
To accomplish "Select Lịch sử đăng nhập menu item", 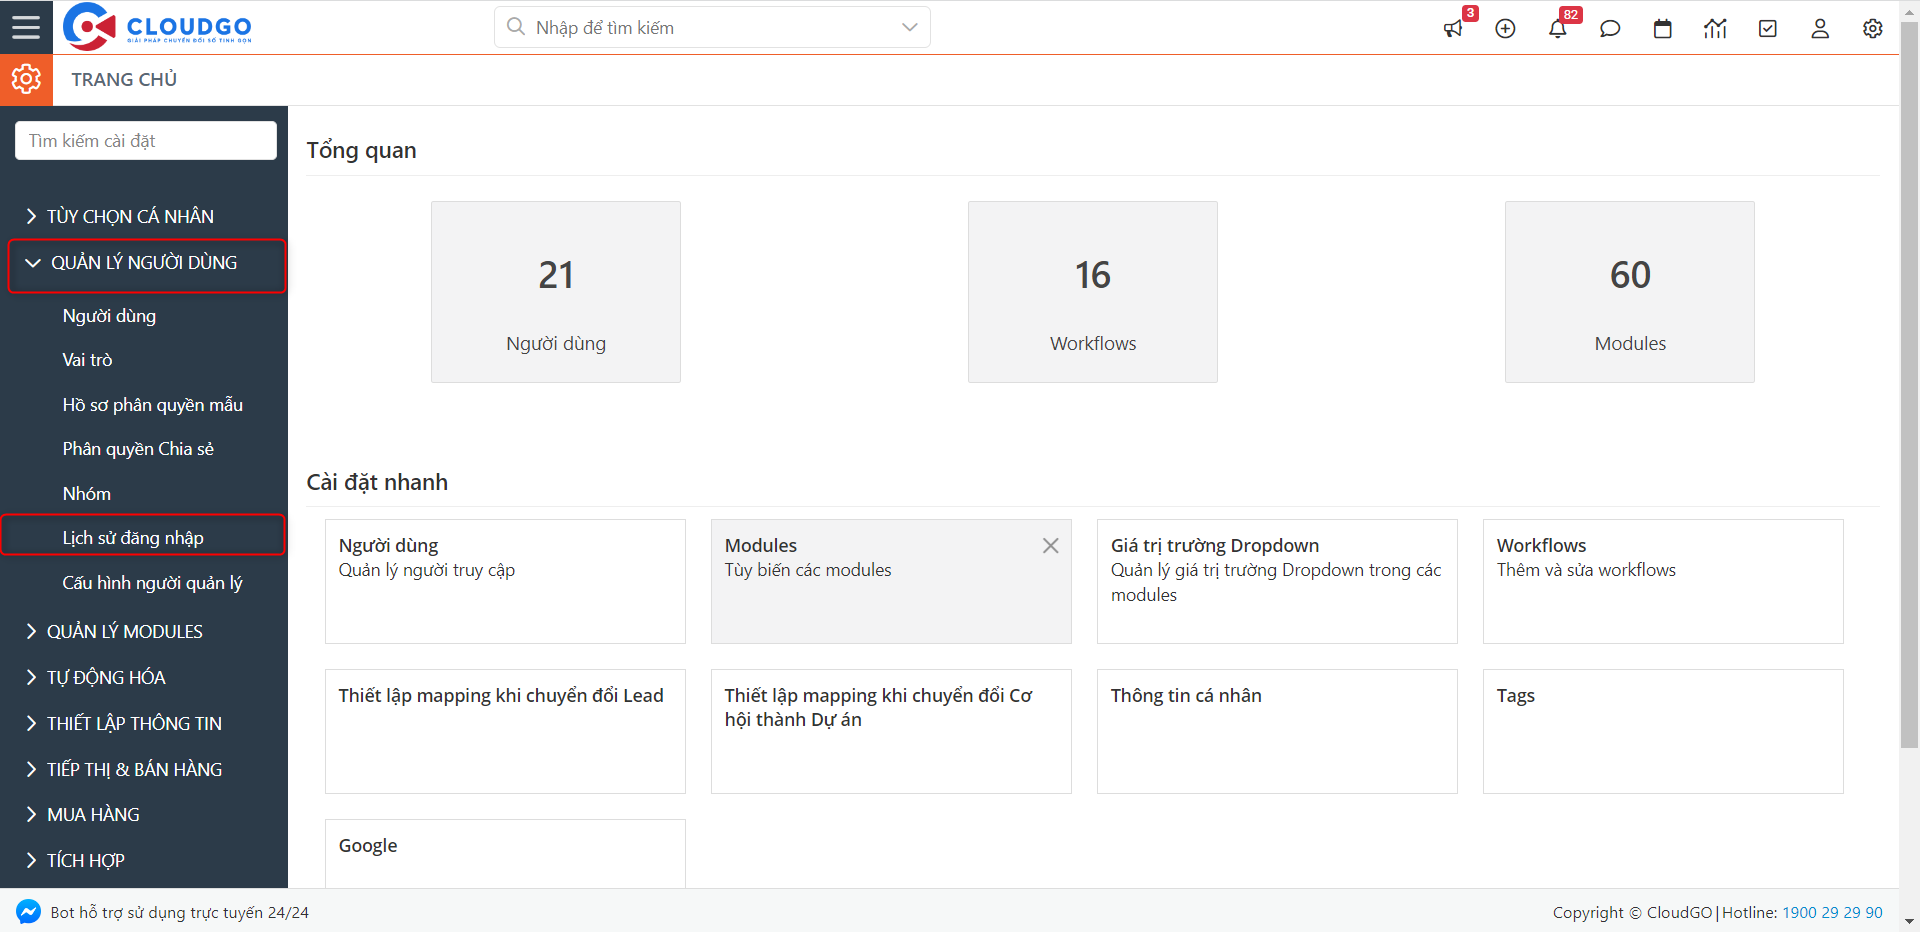I will click(133, 538).
